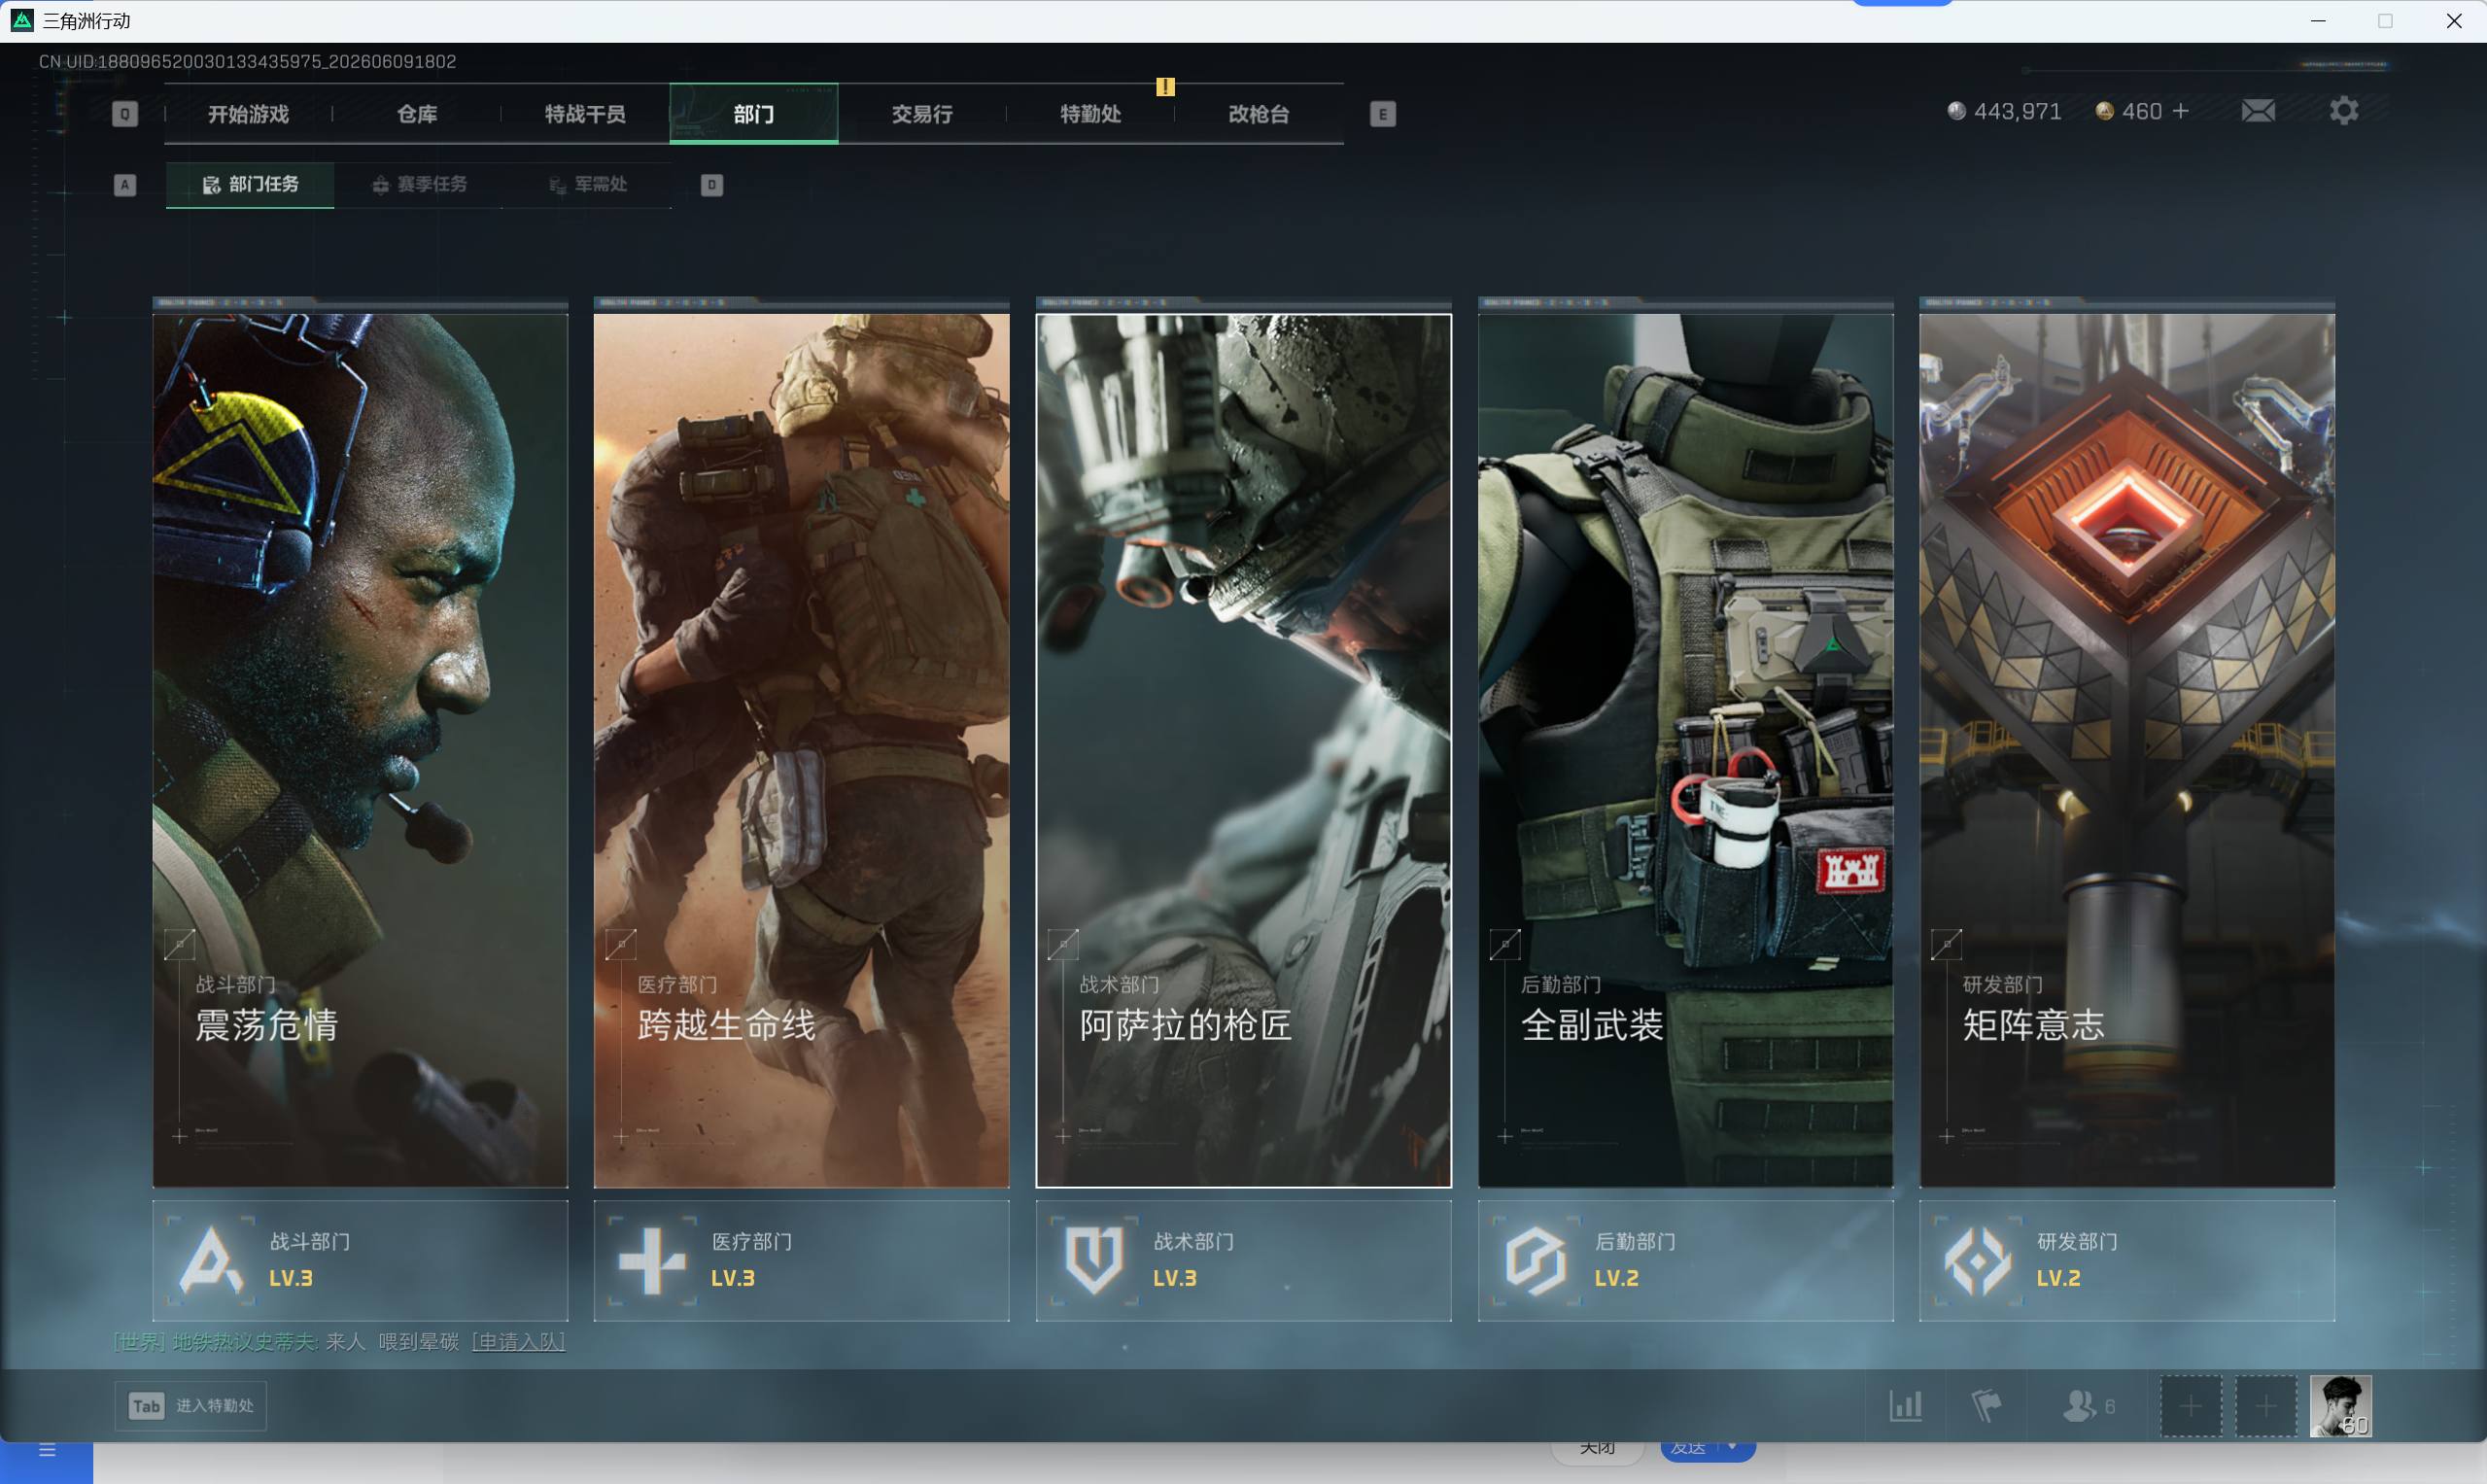Click the D key hint icon
The height and width of the screenshot is (1484, 2487).
tap(712, 185)
